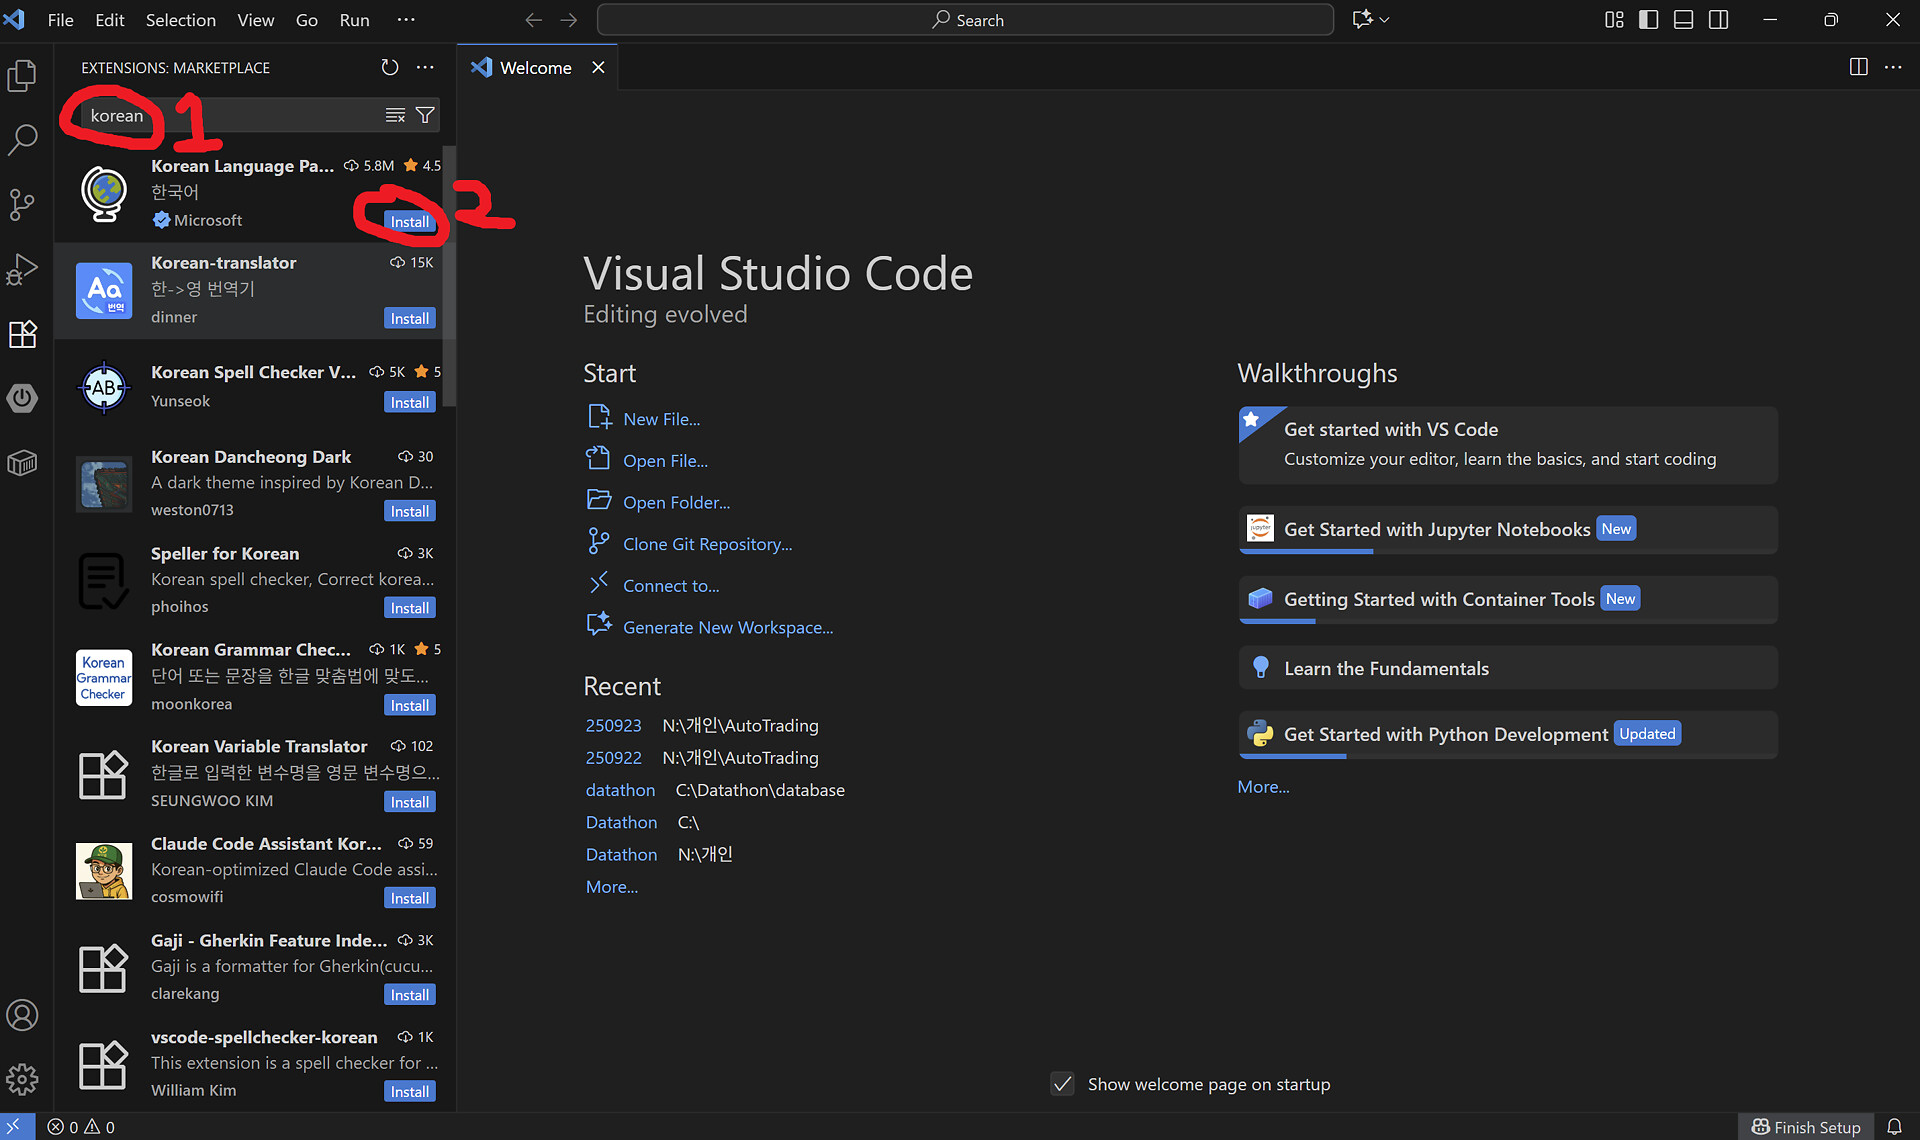
Task: Select the Welcome tab
Action: (x=535, y=67)
